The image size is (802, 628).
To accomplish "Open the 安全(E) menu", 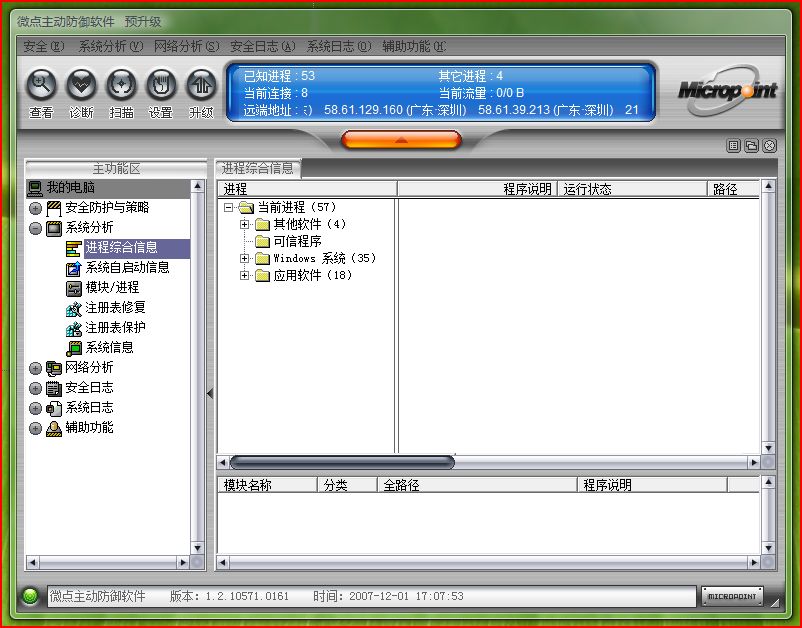I will coord(43,46).
